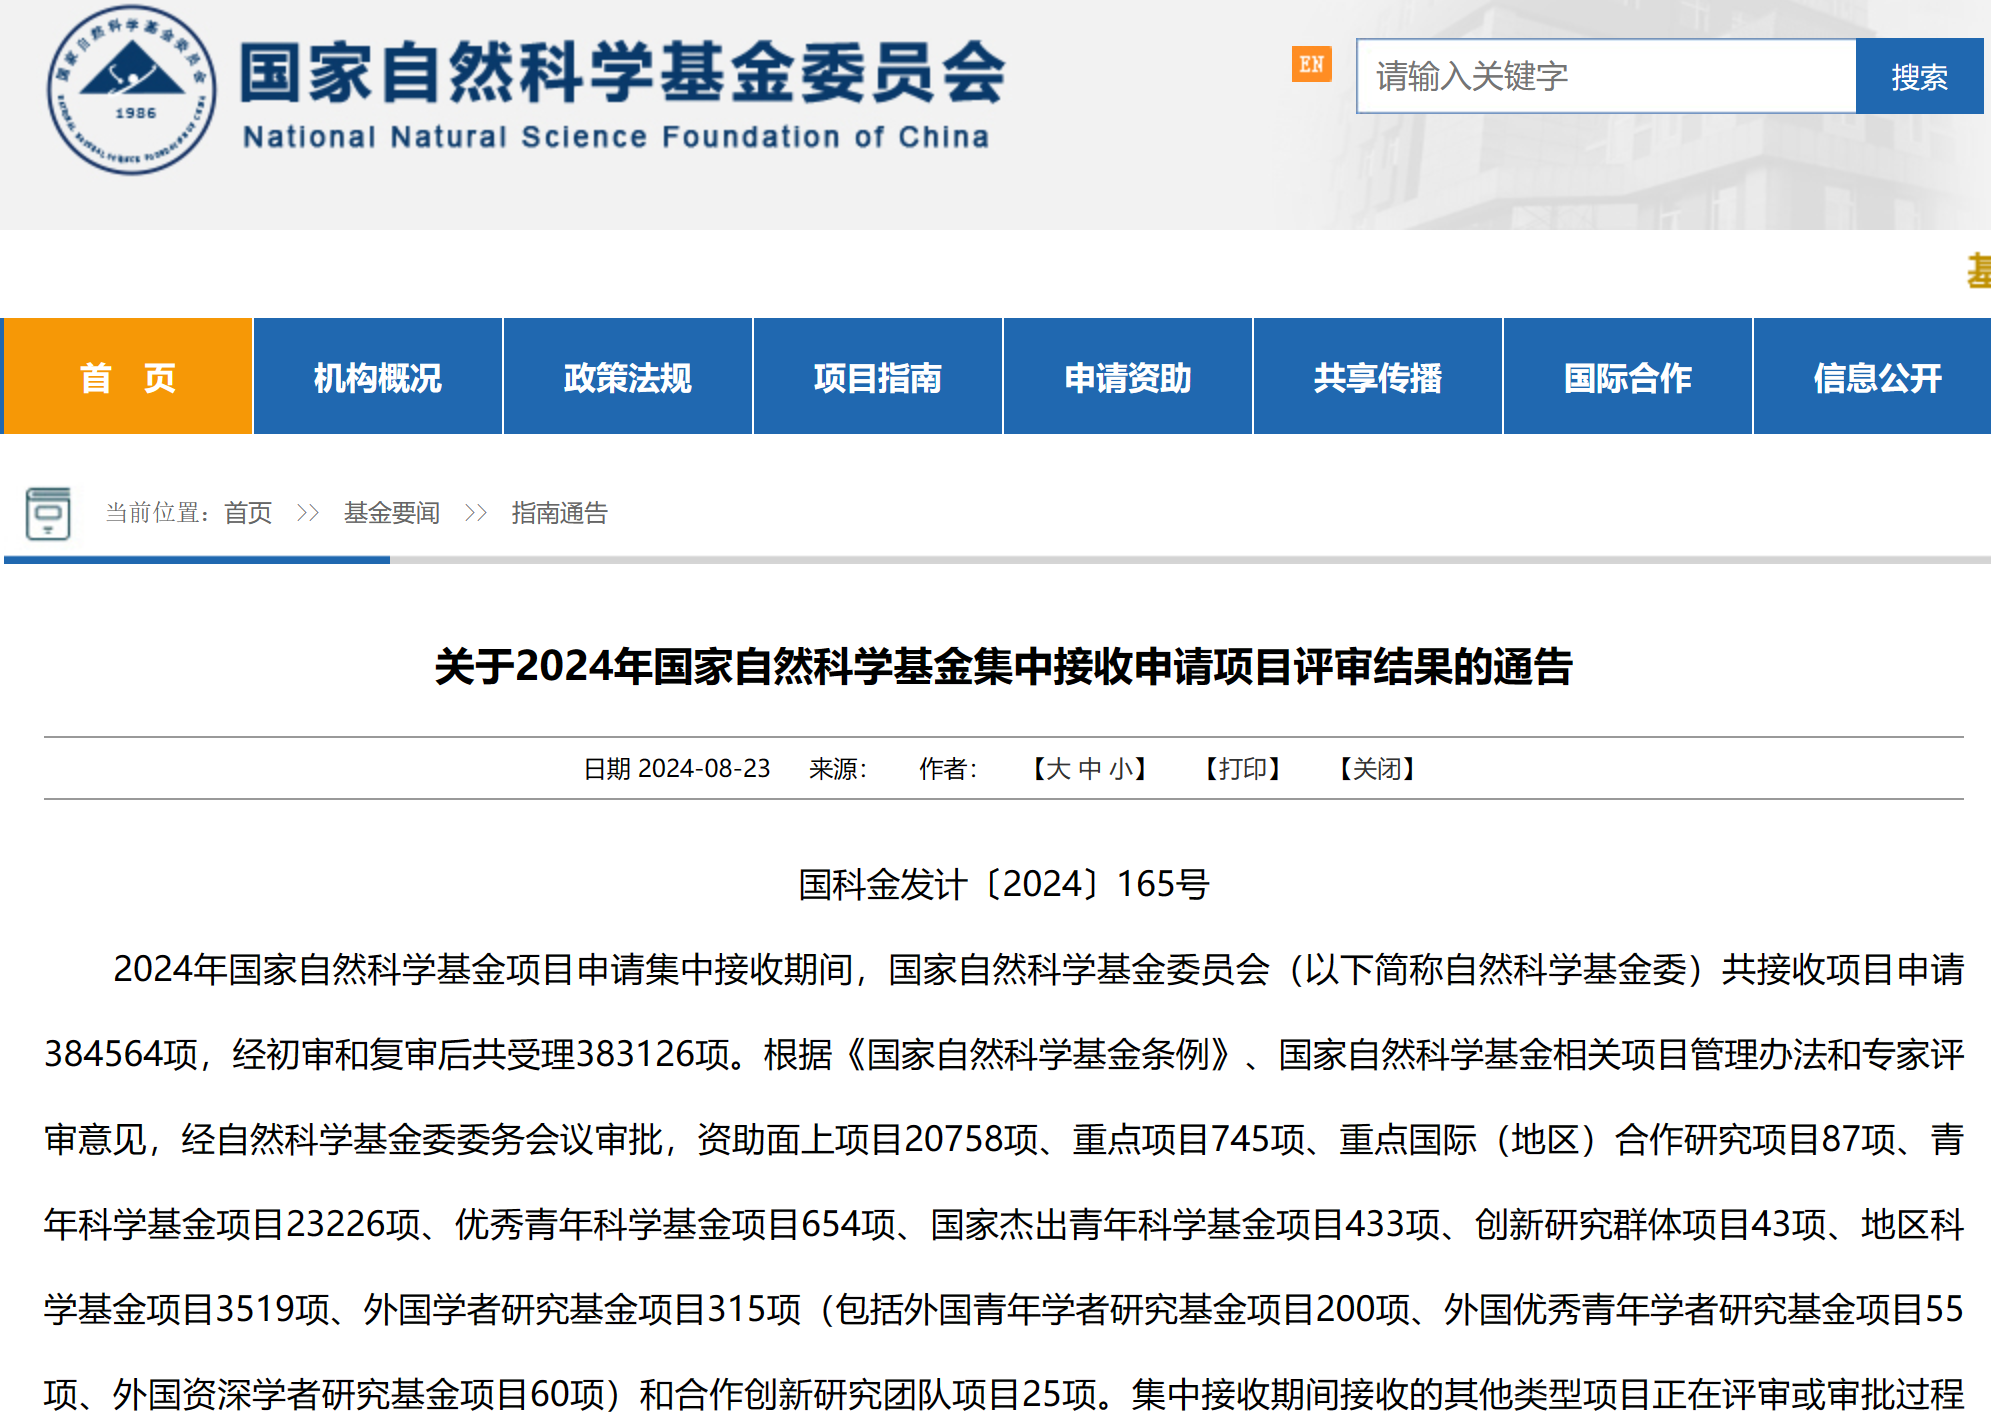The height and width of the screenshot is (1421, 1991).
Task: Open the 首页 navigation tab
Action: [x=128, y=377]
